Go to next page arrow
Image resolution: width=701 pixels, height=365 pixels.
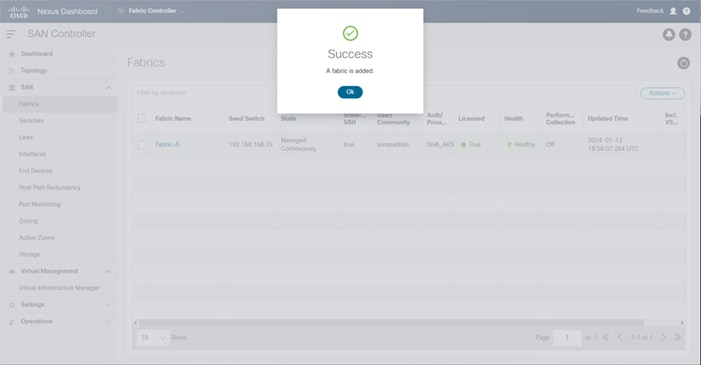click(663, 338)
